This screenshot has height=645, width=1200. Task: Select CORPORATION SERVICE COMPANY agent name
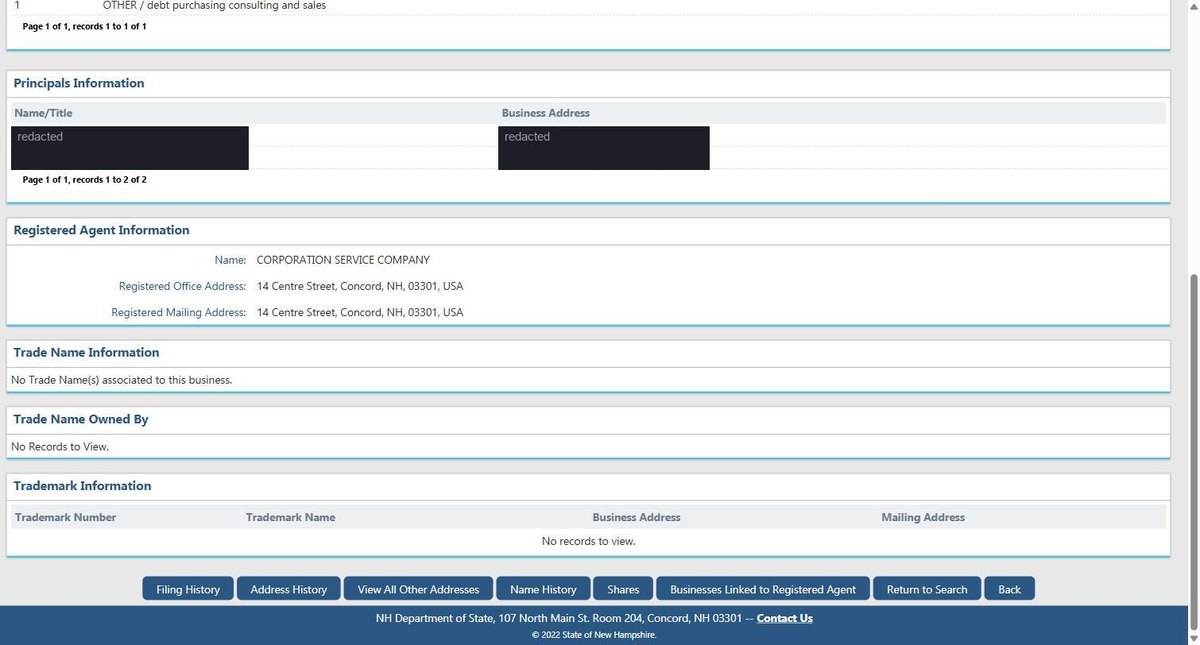343,260
